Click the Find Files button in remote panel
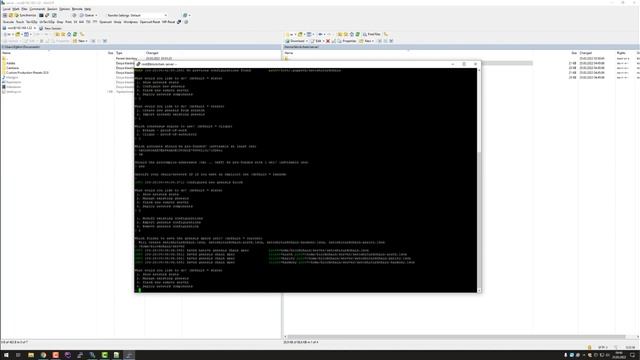640x360 pixels. tap(371, 34)
